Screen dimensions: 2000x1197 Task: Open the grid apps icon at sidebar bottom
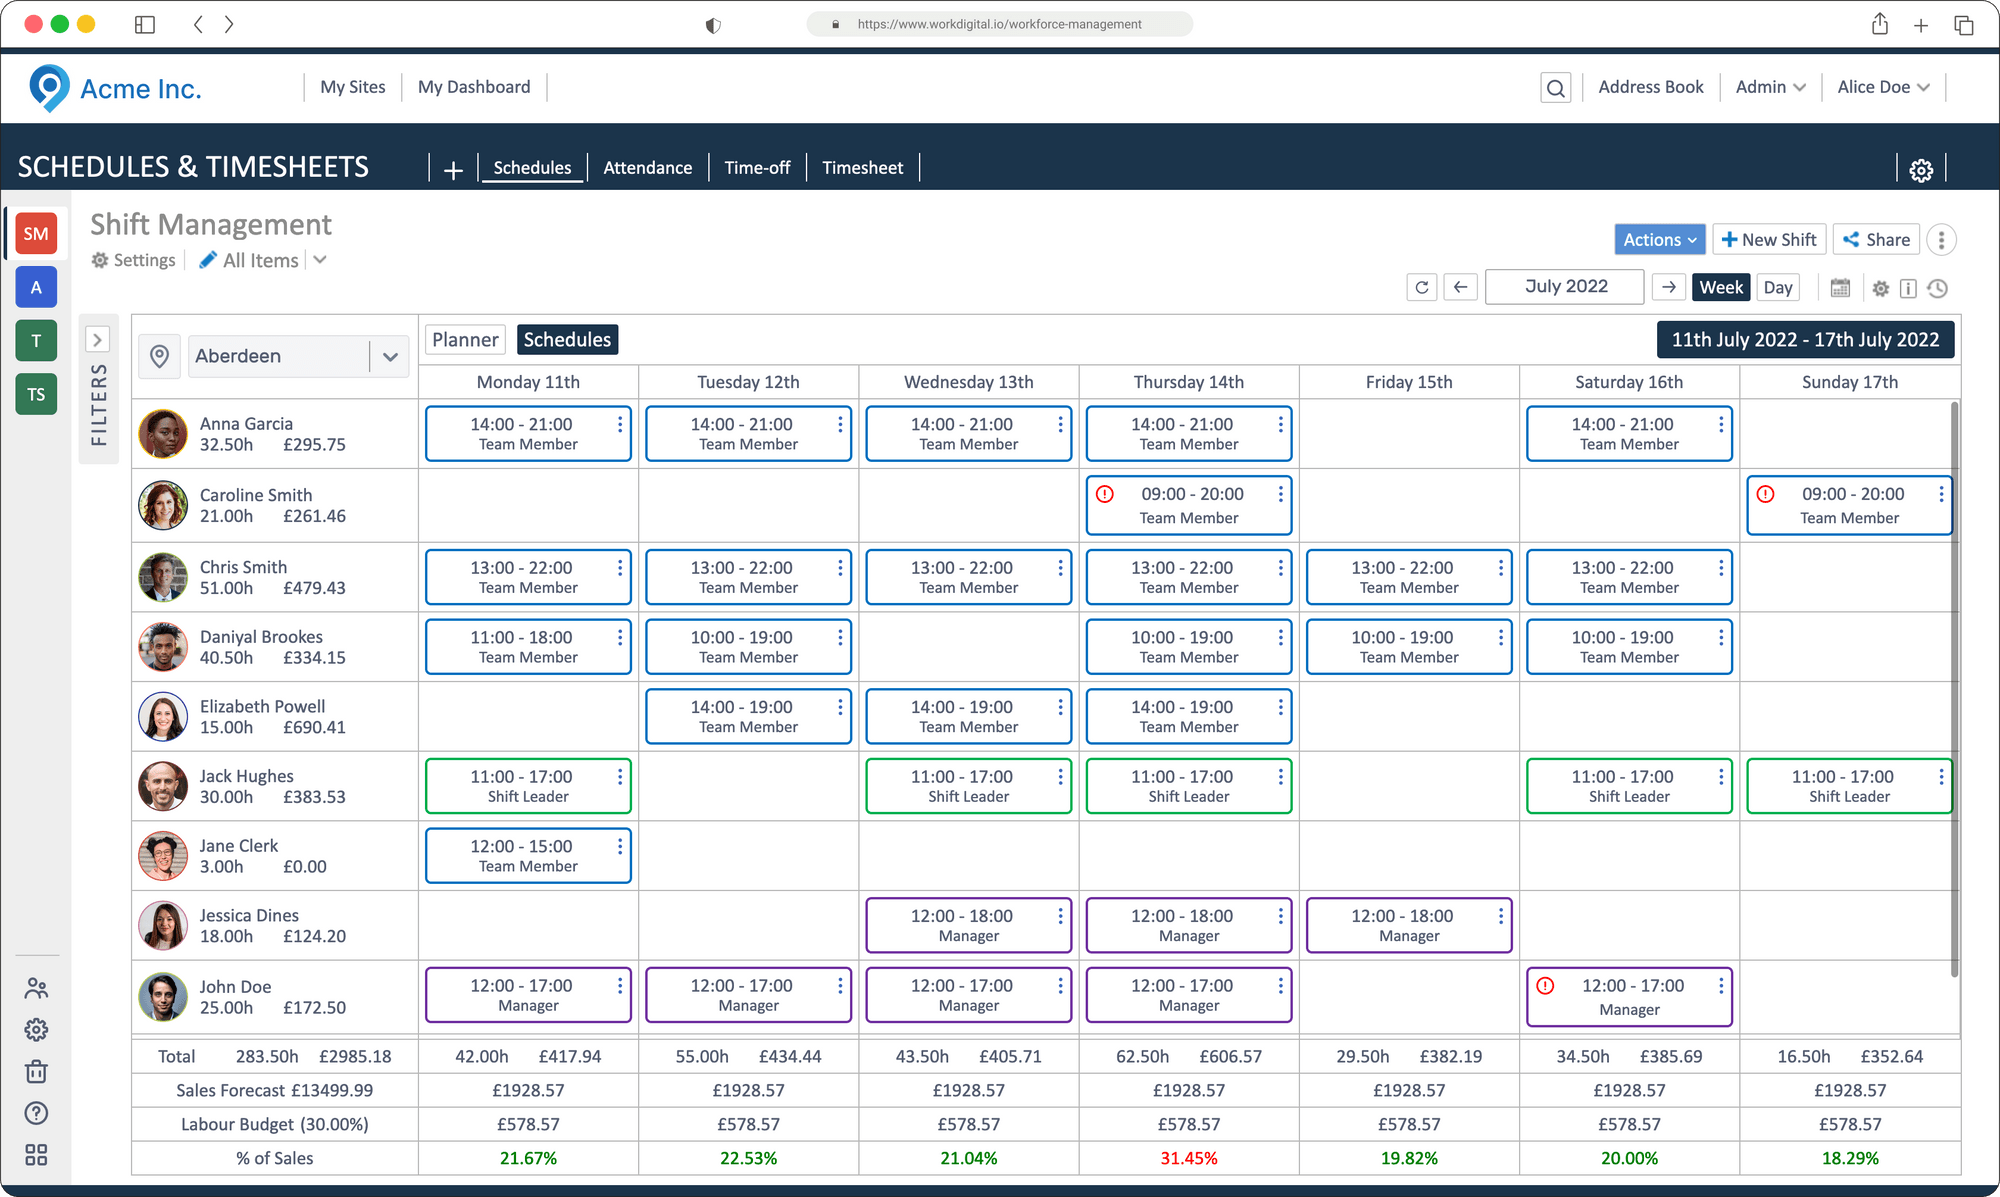tap(36, 1155)
